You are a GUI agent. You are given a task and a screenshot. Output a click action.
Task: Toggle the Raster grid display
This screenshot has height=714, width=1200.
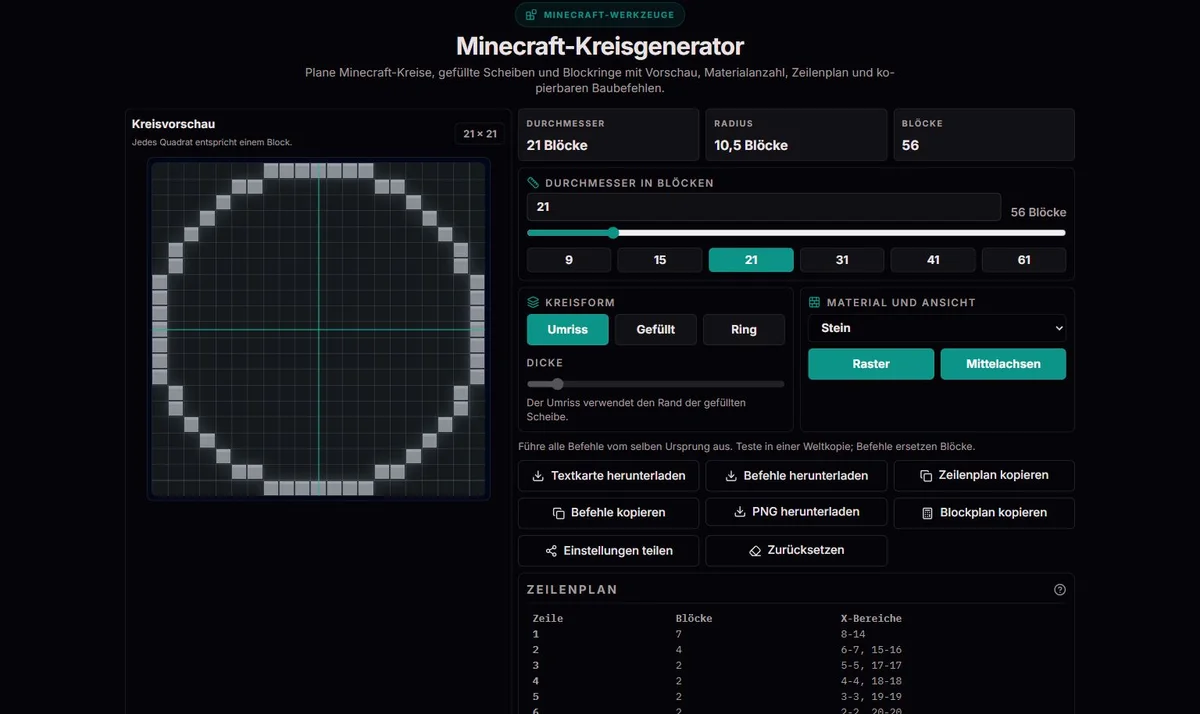pyautogui.click(x=871, y=364)
